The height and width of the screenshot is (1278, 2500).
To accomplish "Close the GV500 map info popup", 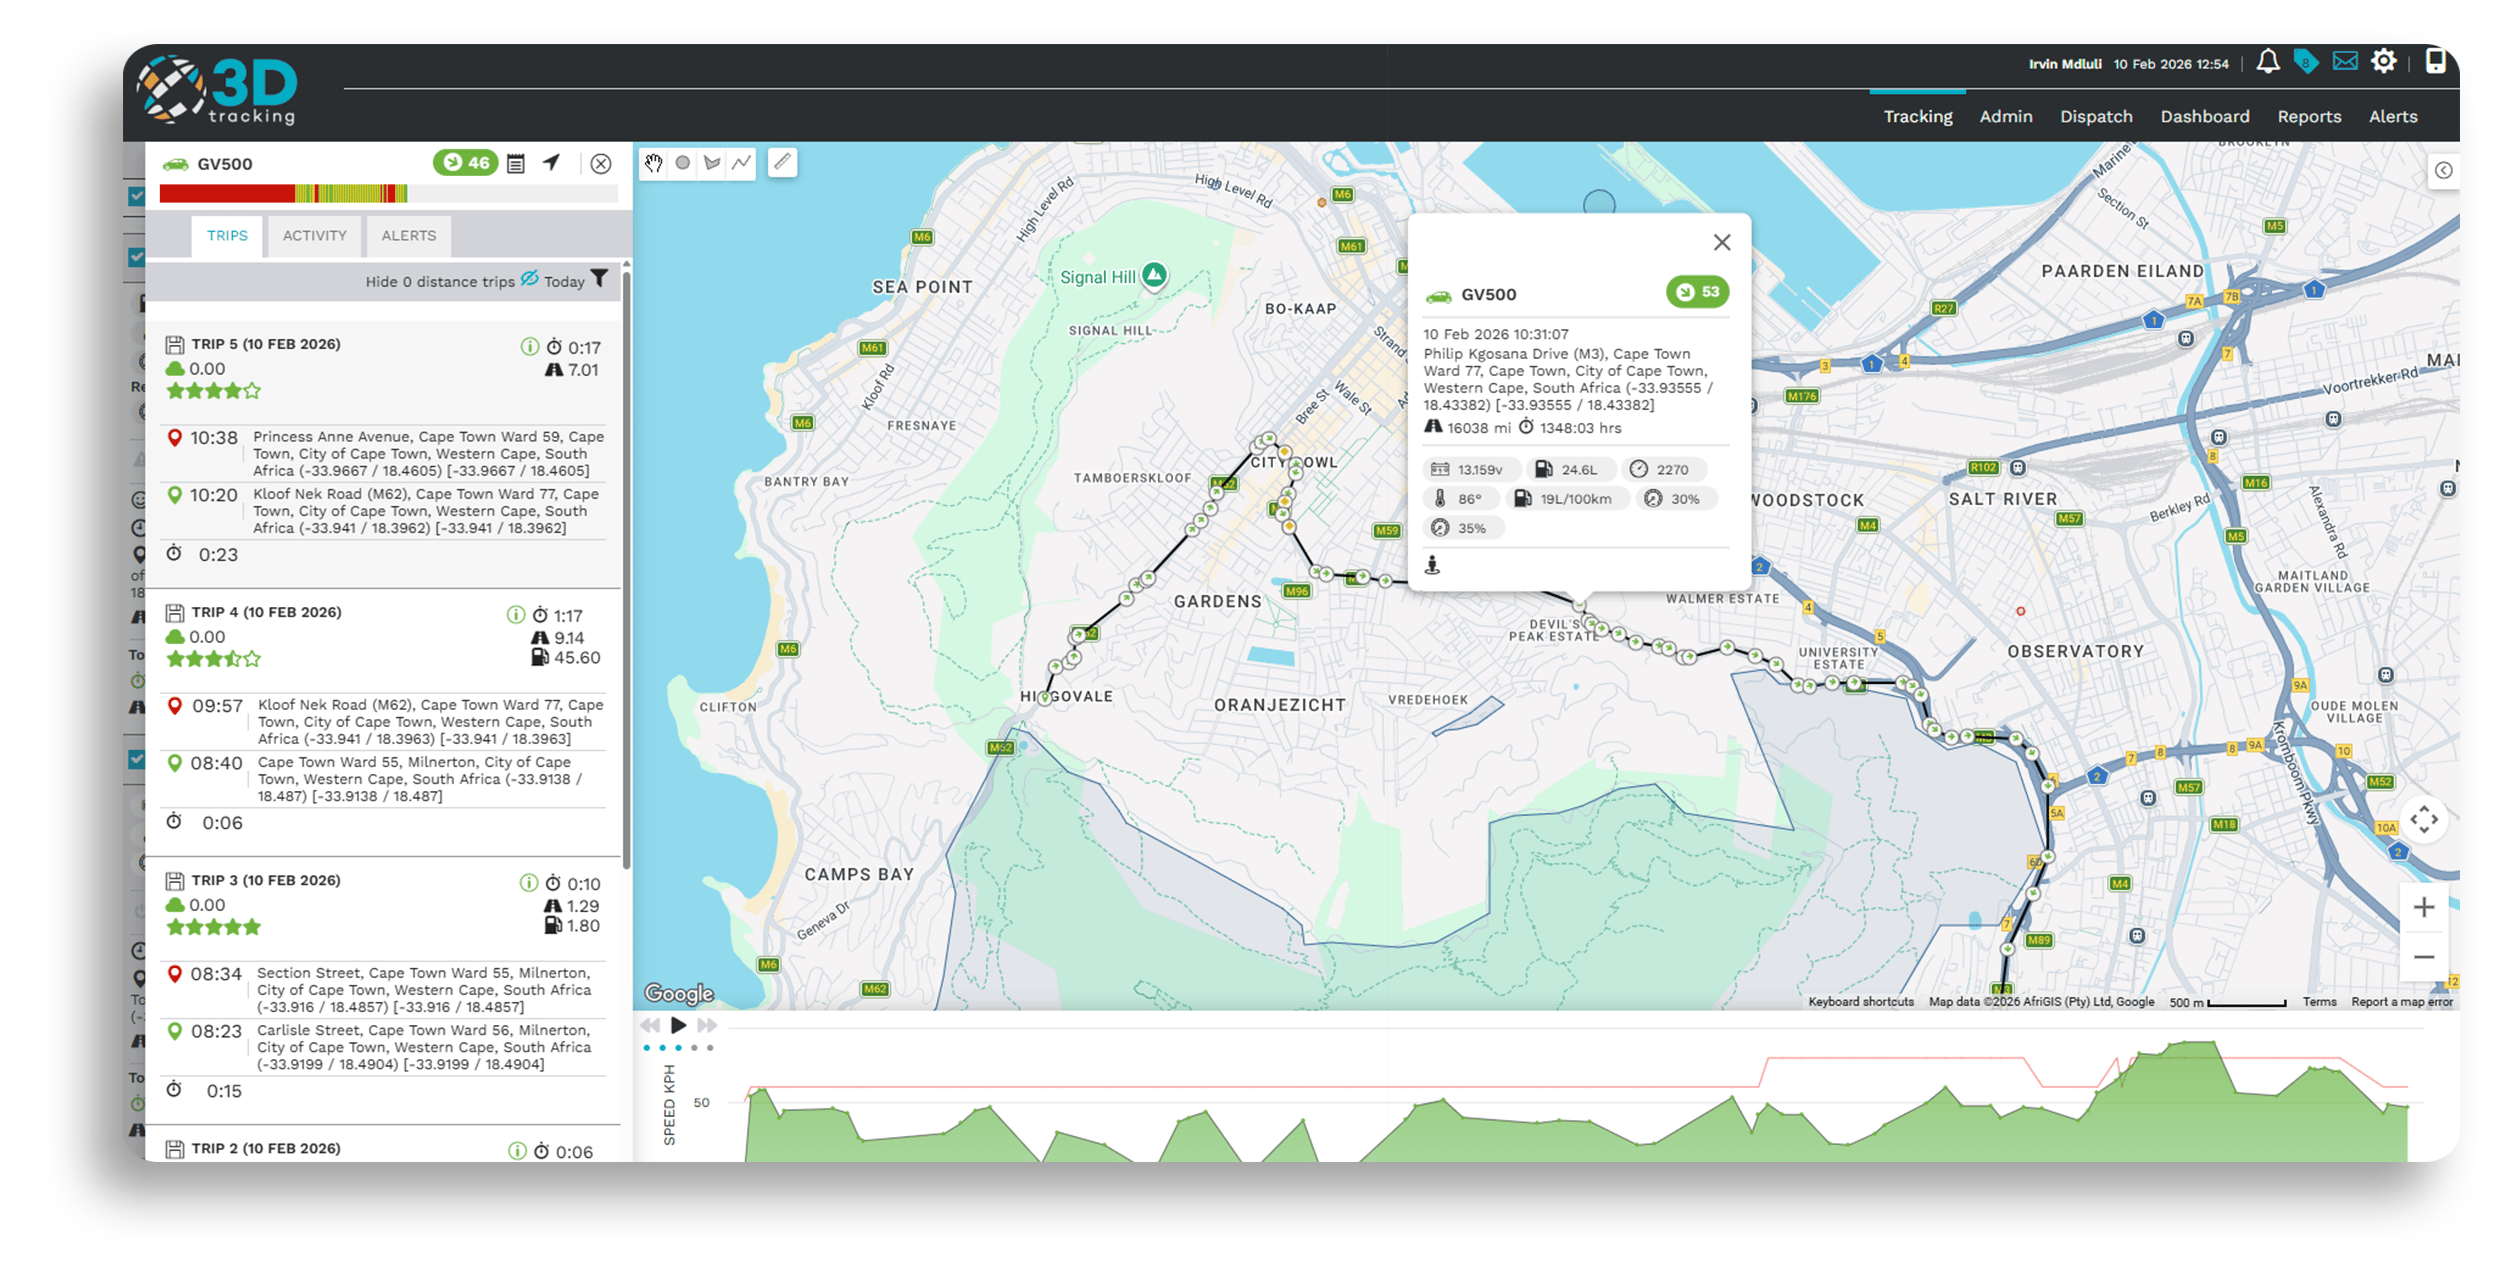I will point(1722,242).
